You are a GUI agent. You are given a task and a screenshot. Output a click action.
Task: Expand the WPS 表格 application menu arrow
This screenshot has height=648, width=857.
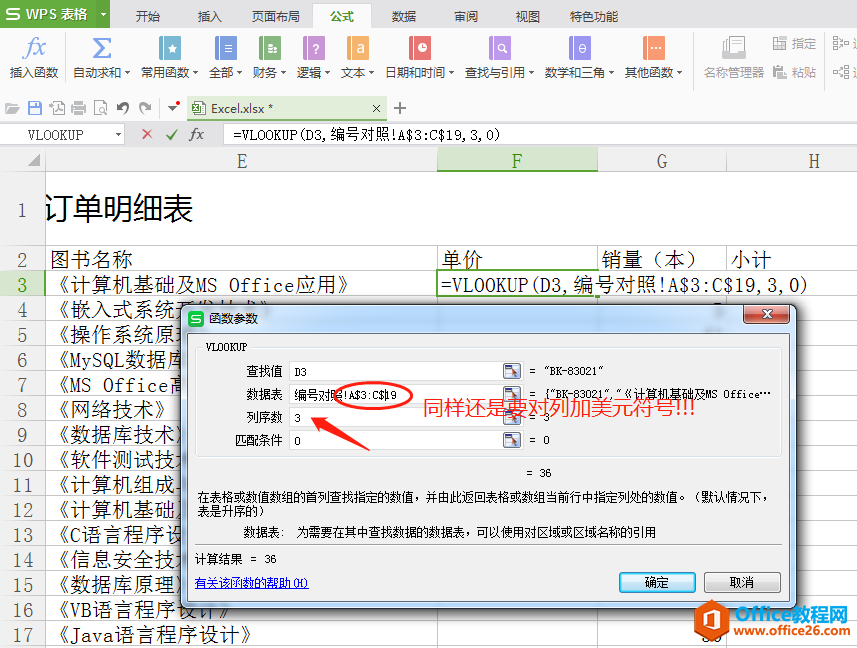click(103, 14)
